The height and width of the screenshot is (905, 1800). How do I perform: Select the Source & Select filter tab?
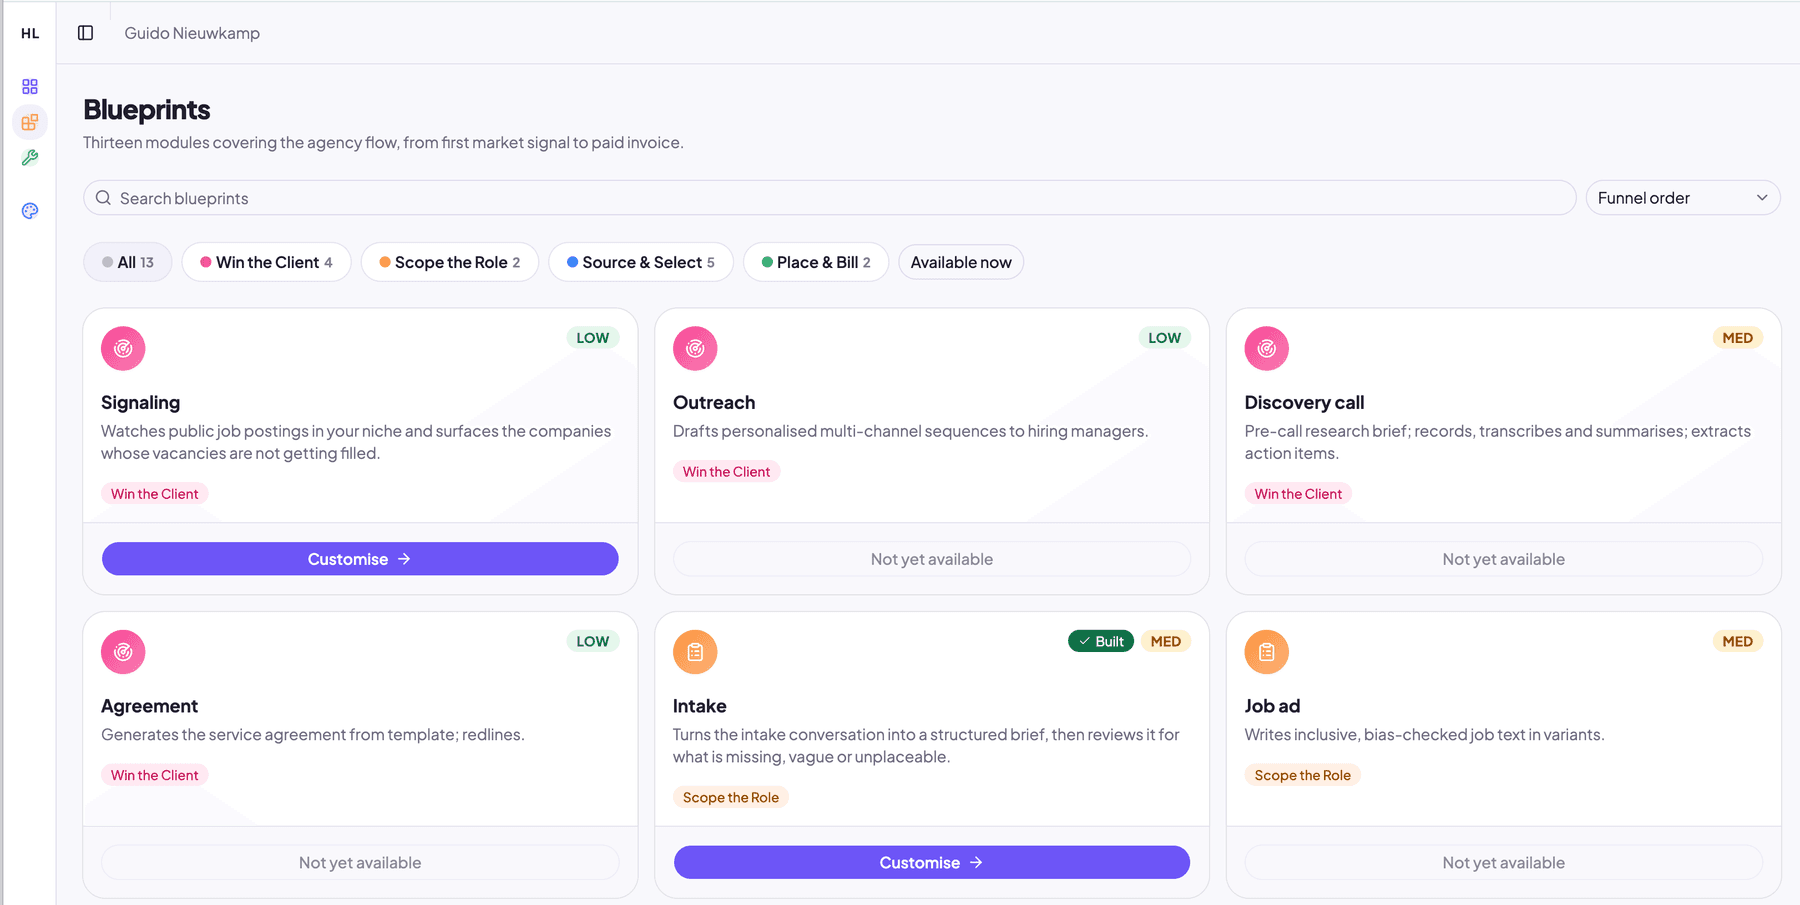pyautogui.click(x=641, y=262)
